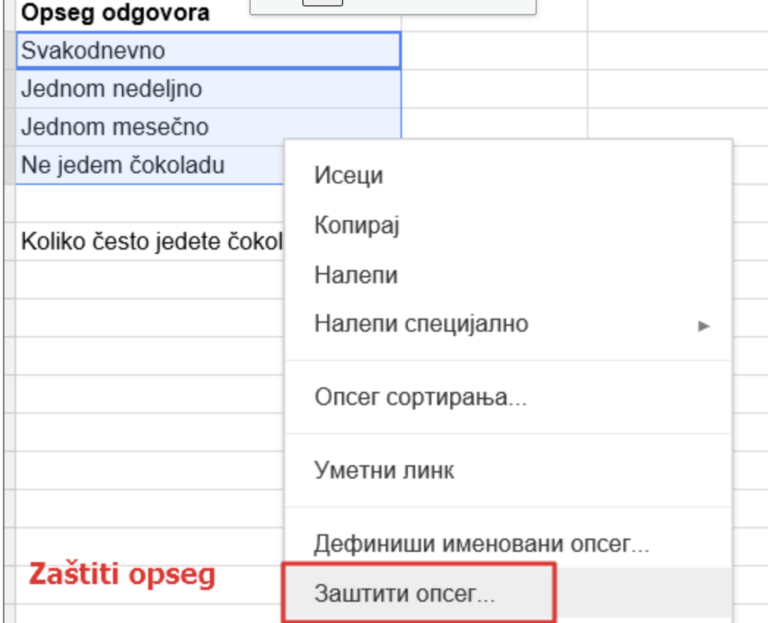Screen dimensions: 768x623
Task: Choose Исеци from the context menu
Action: click(x=349, y=176)
